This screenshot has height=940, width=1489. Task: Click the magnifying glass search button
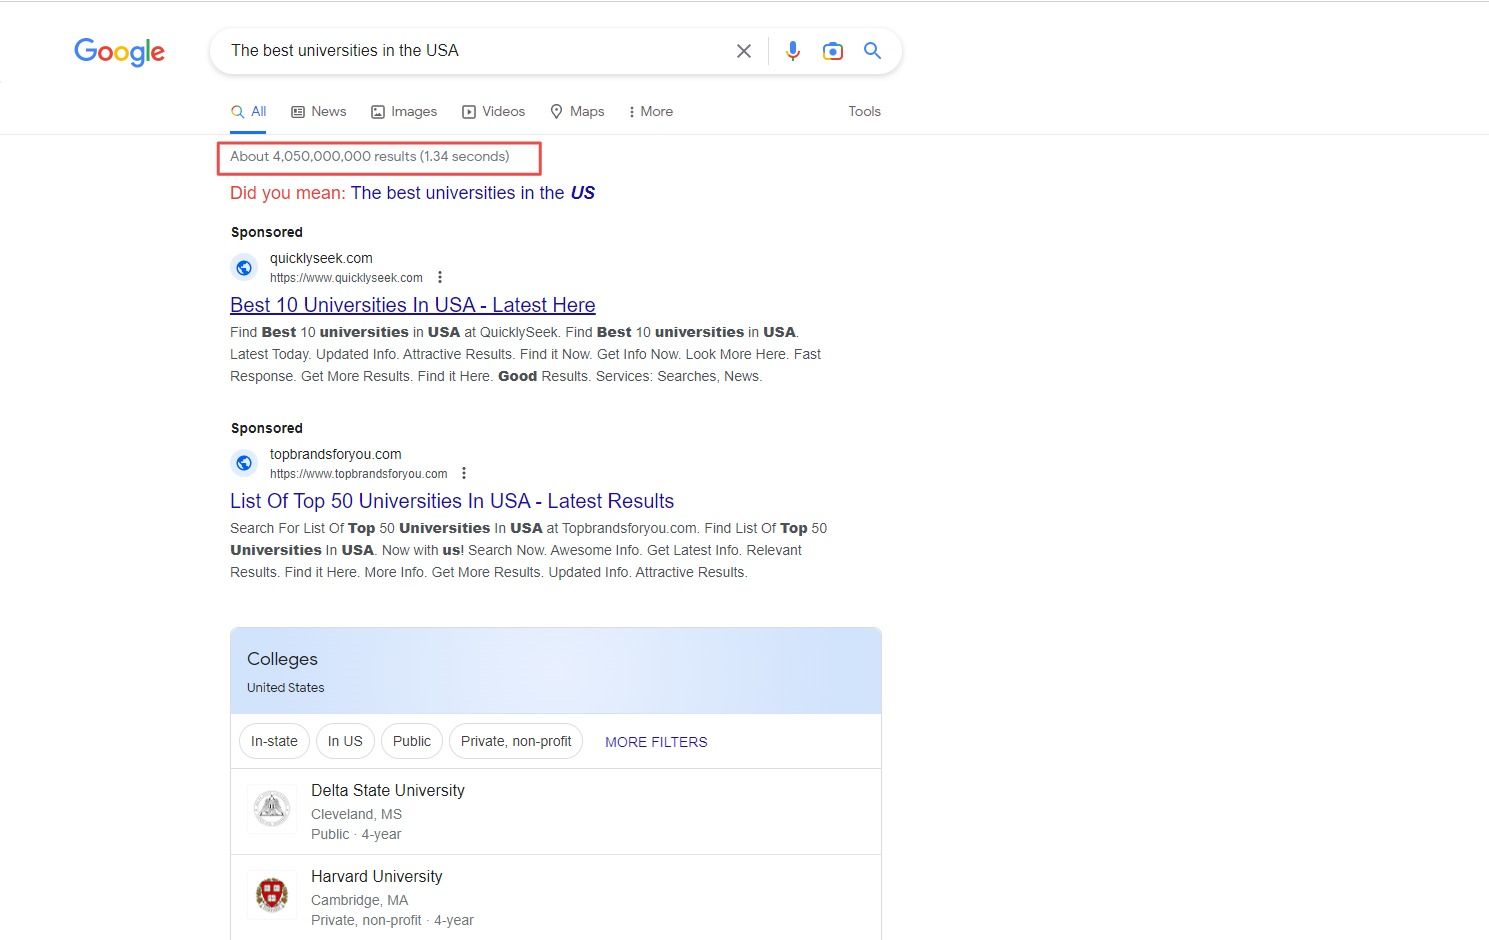[x=872, y=51]
